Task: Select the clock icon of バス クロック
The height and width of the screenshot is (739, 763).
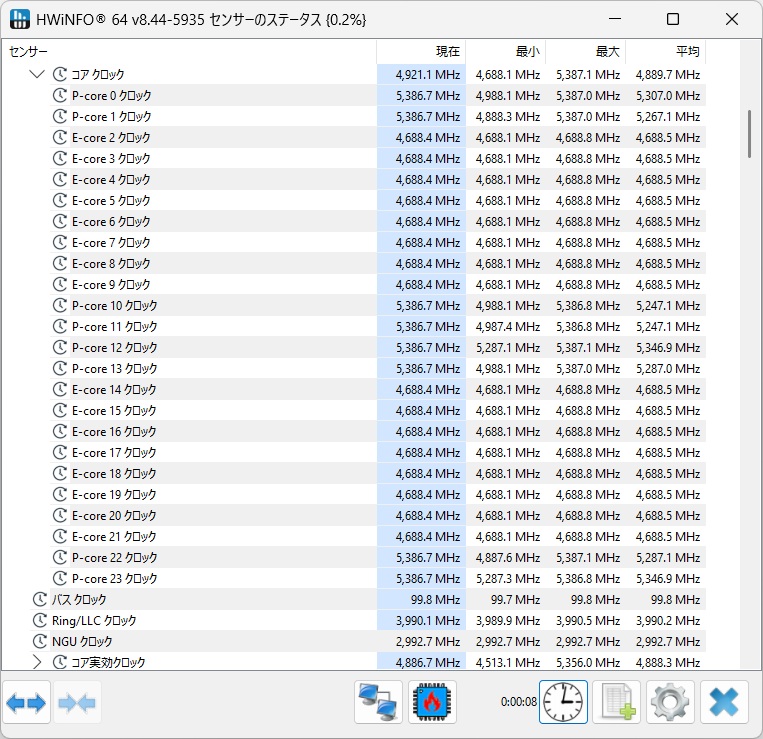Action: [x=39, y=599]
